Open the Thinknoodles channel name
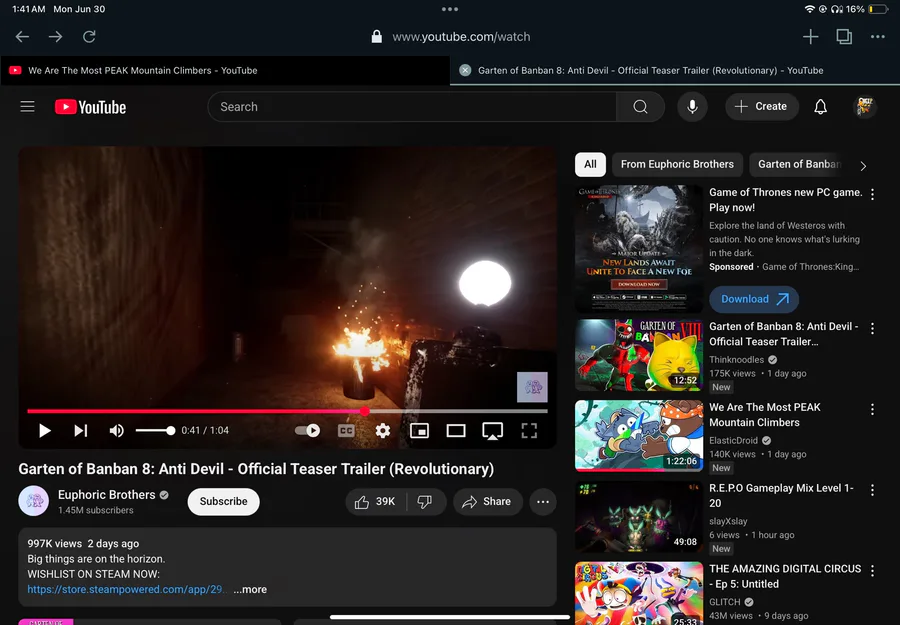This screenshot has height=625, width=900. coord(736,360)
